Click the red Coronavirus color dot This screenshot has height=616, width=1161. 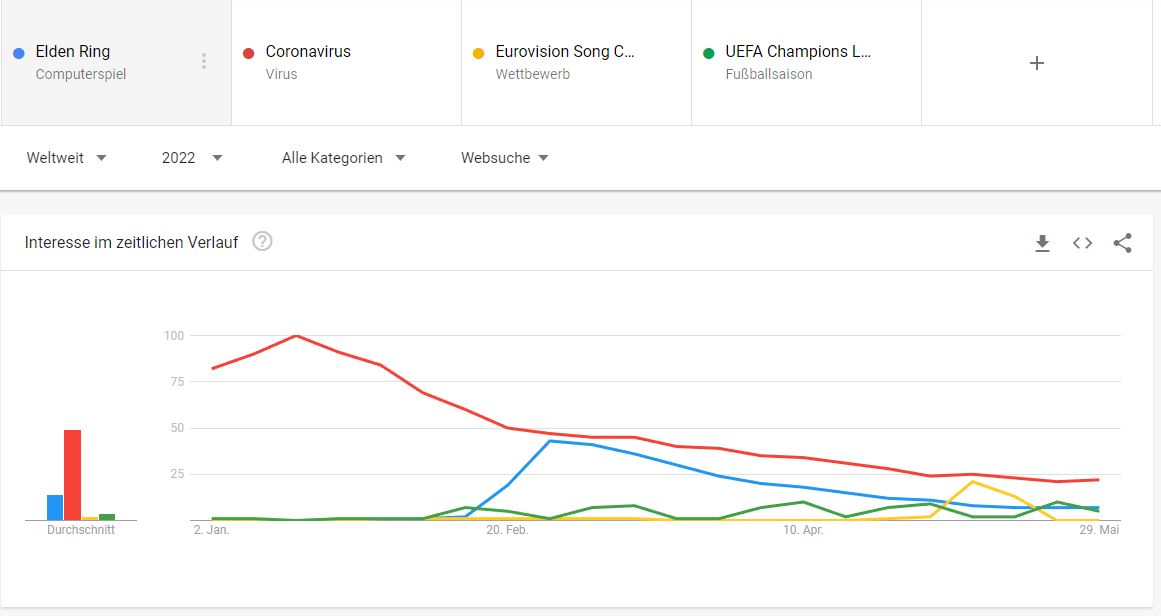pyautogui.click(x=249, y=53)
